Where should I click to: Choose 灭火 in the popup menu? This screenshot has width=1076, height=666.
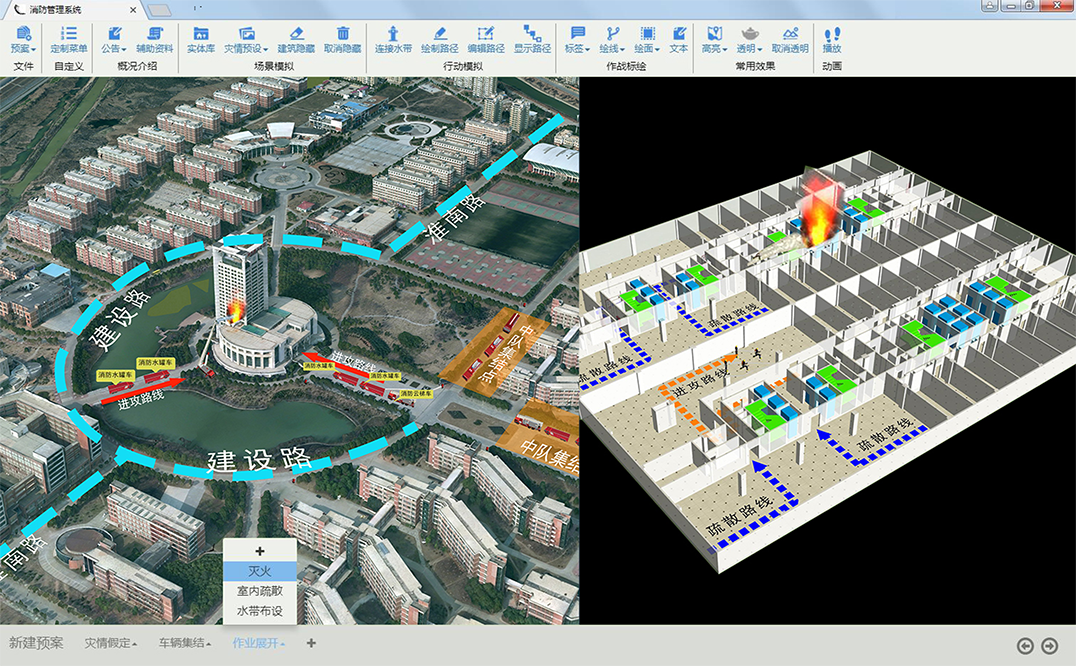coord(260,570)
